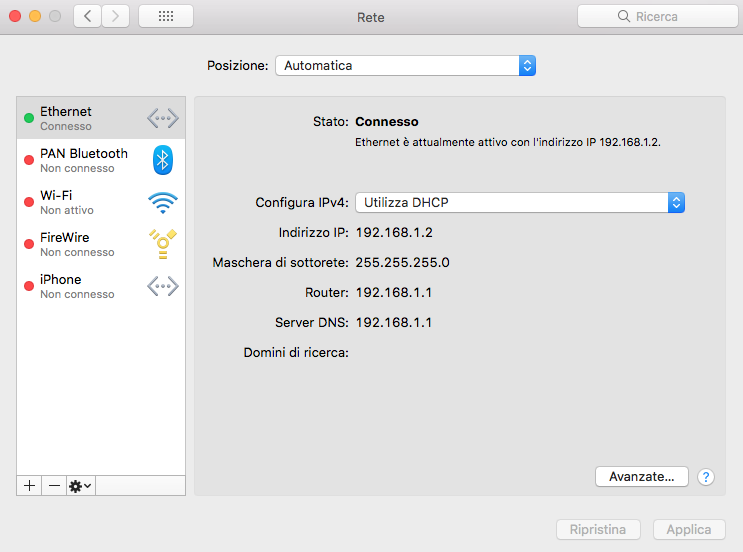Open the Posizione dropdown
Screen dimensions: 743x552
[405, 65]
